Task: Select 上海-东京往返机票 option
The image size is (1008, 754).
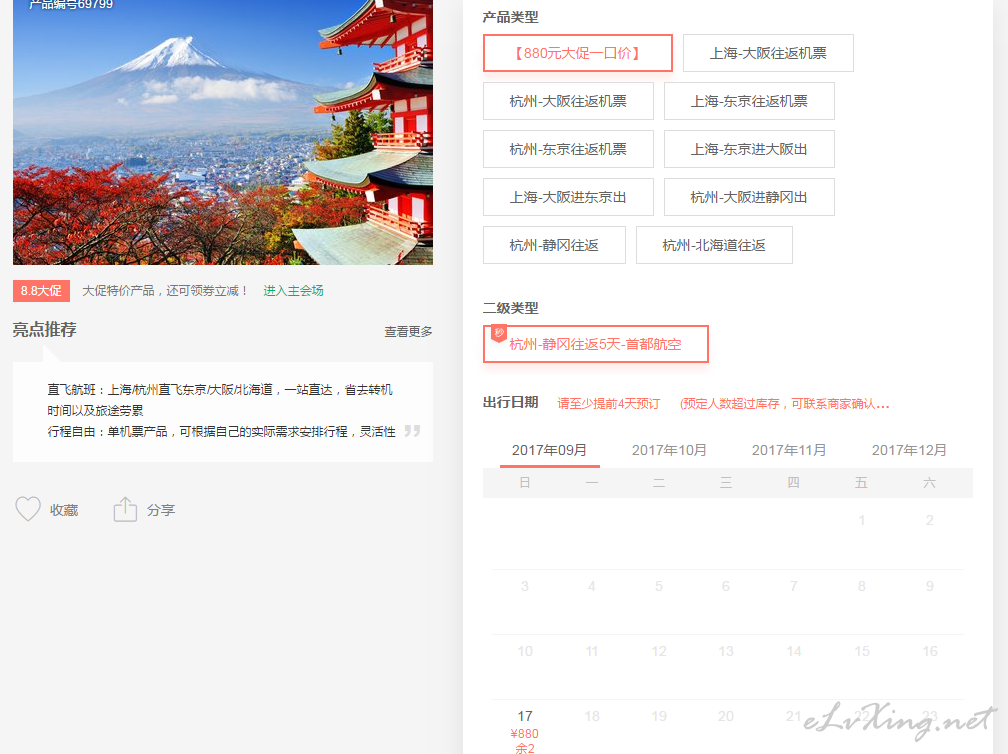Action: (749, 101)
